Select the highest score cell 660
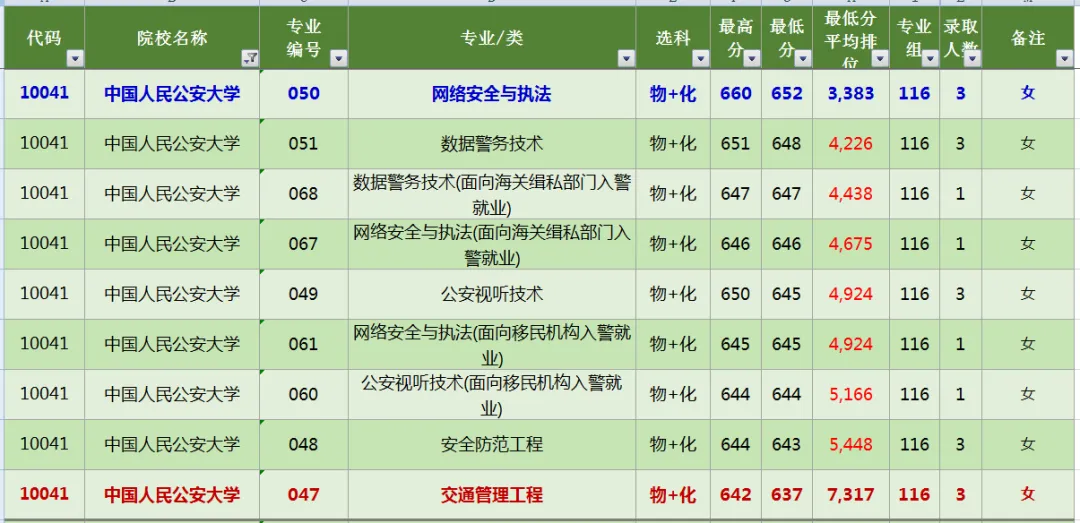1080x523 pixels. [x=736, y=93]
